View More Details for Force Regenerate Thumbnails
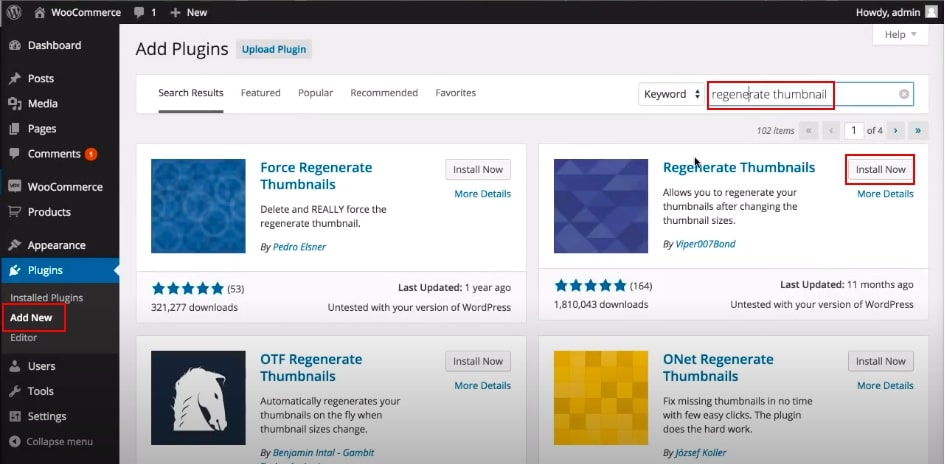The height and width of the screenshot is (464, 945). coord(483,193)
